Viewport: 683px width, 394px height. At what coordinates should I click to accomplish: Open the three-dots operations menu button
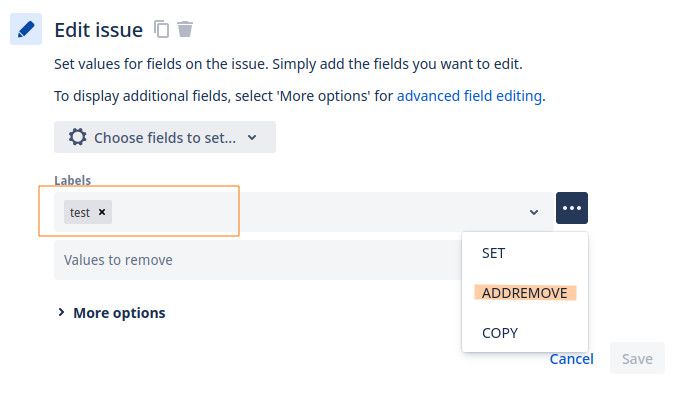pos(571,208)
